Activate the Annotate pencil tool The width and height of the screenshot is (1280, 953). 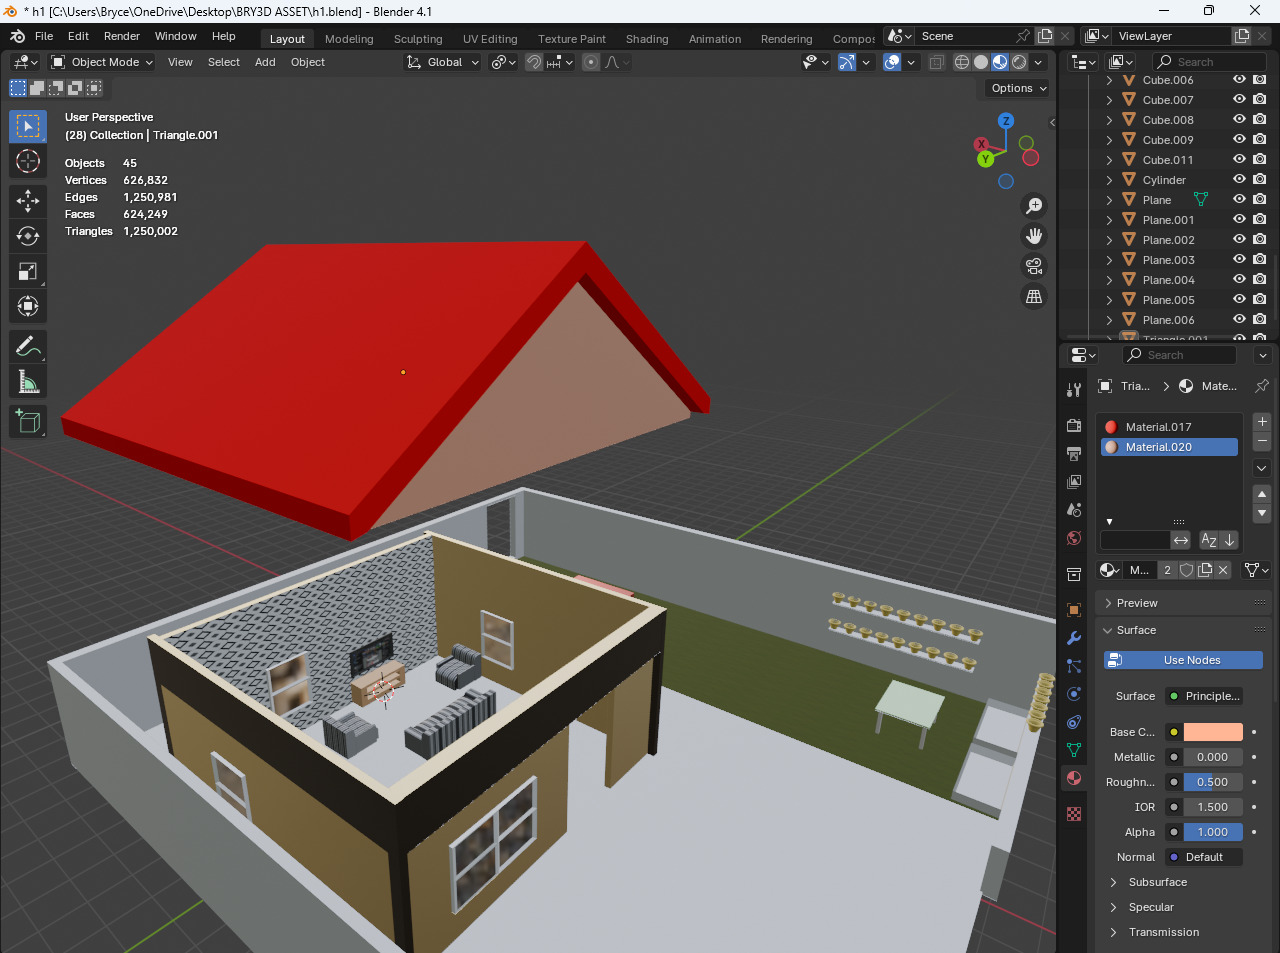pyautogui.click(x=28, y=346)
